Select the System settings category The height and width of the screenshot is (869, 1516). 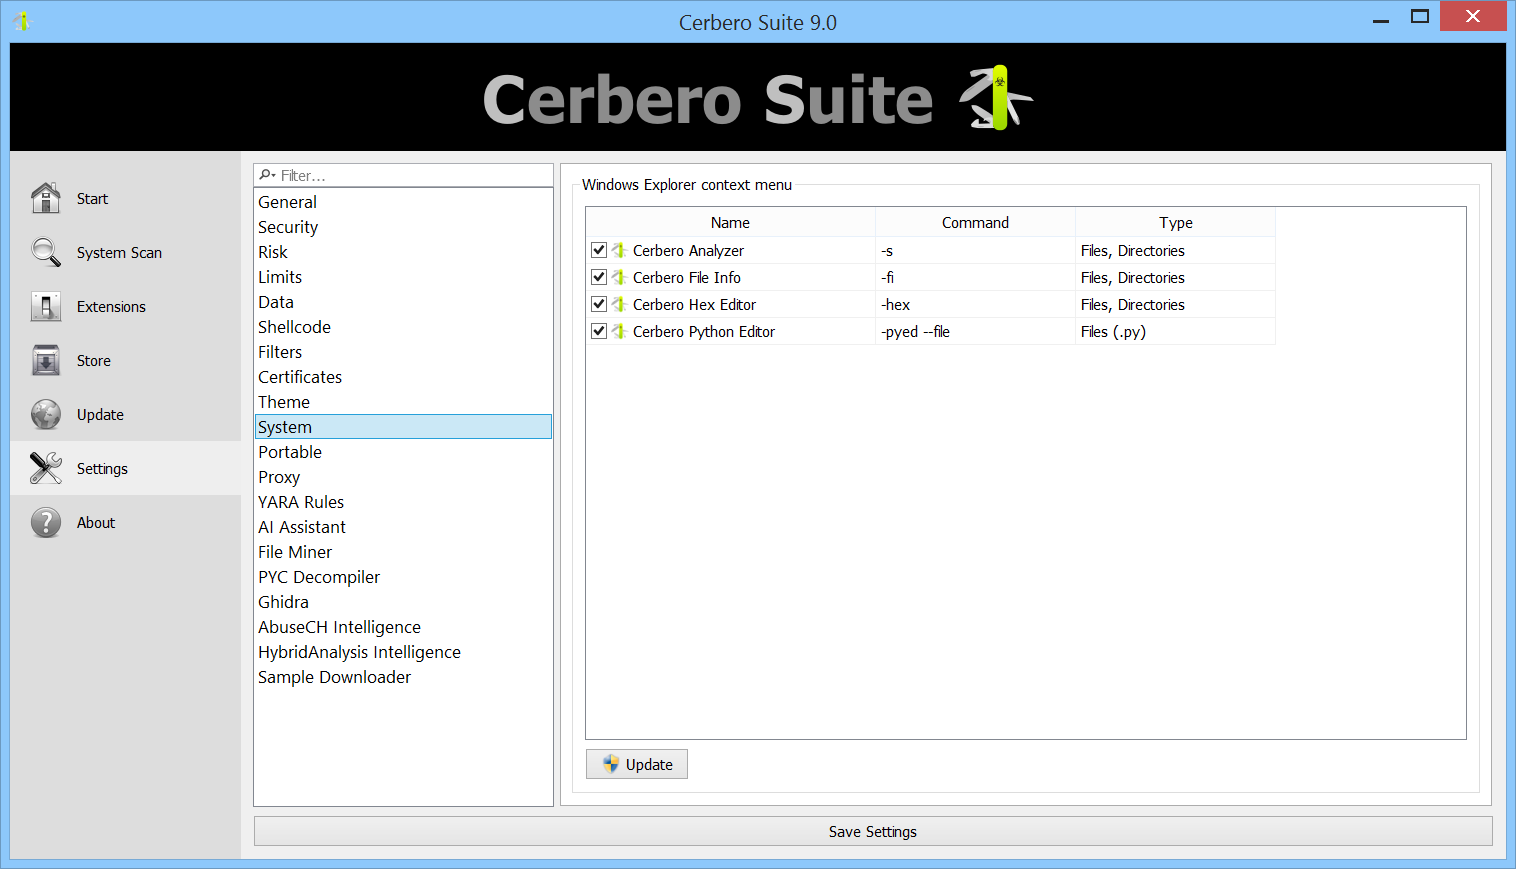403,427
